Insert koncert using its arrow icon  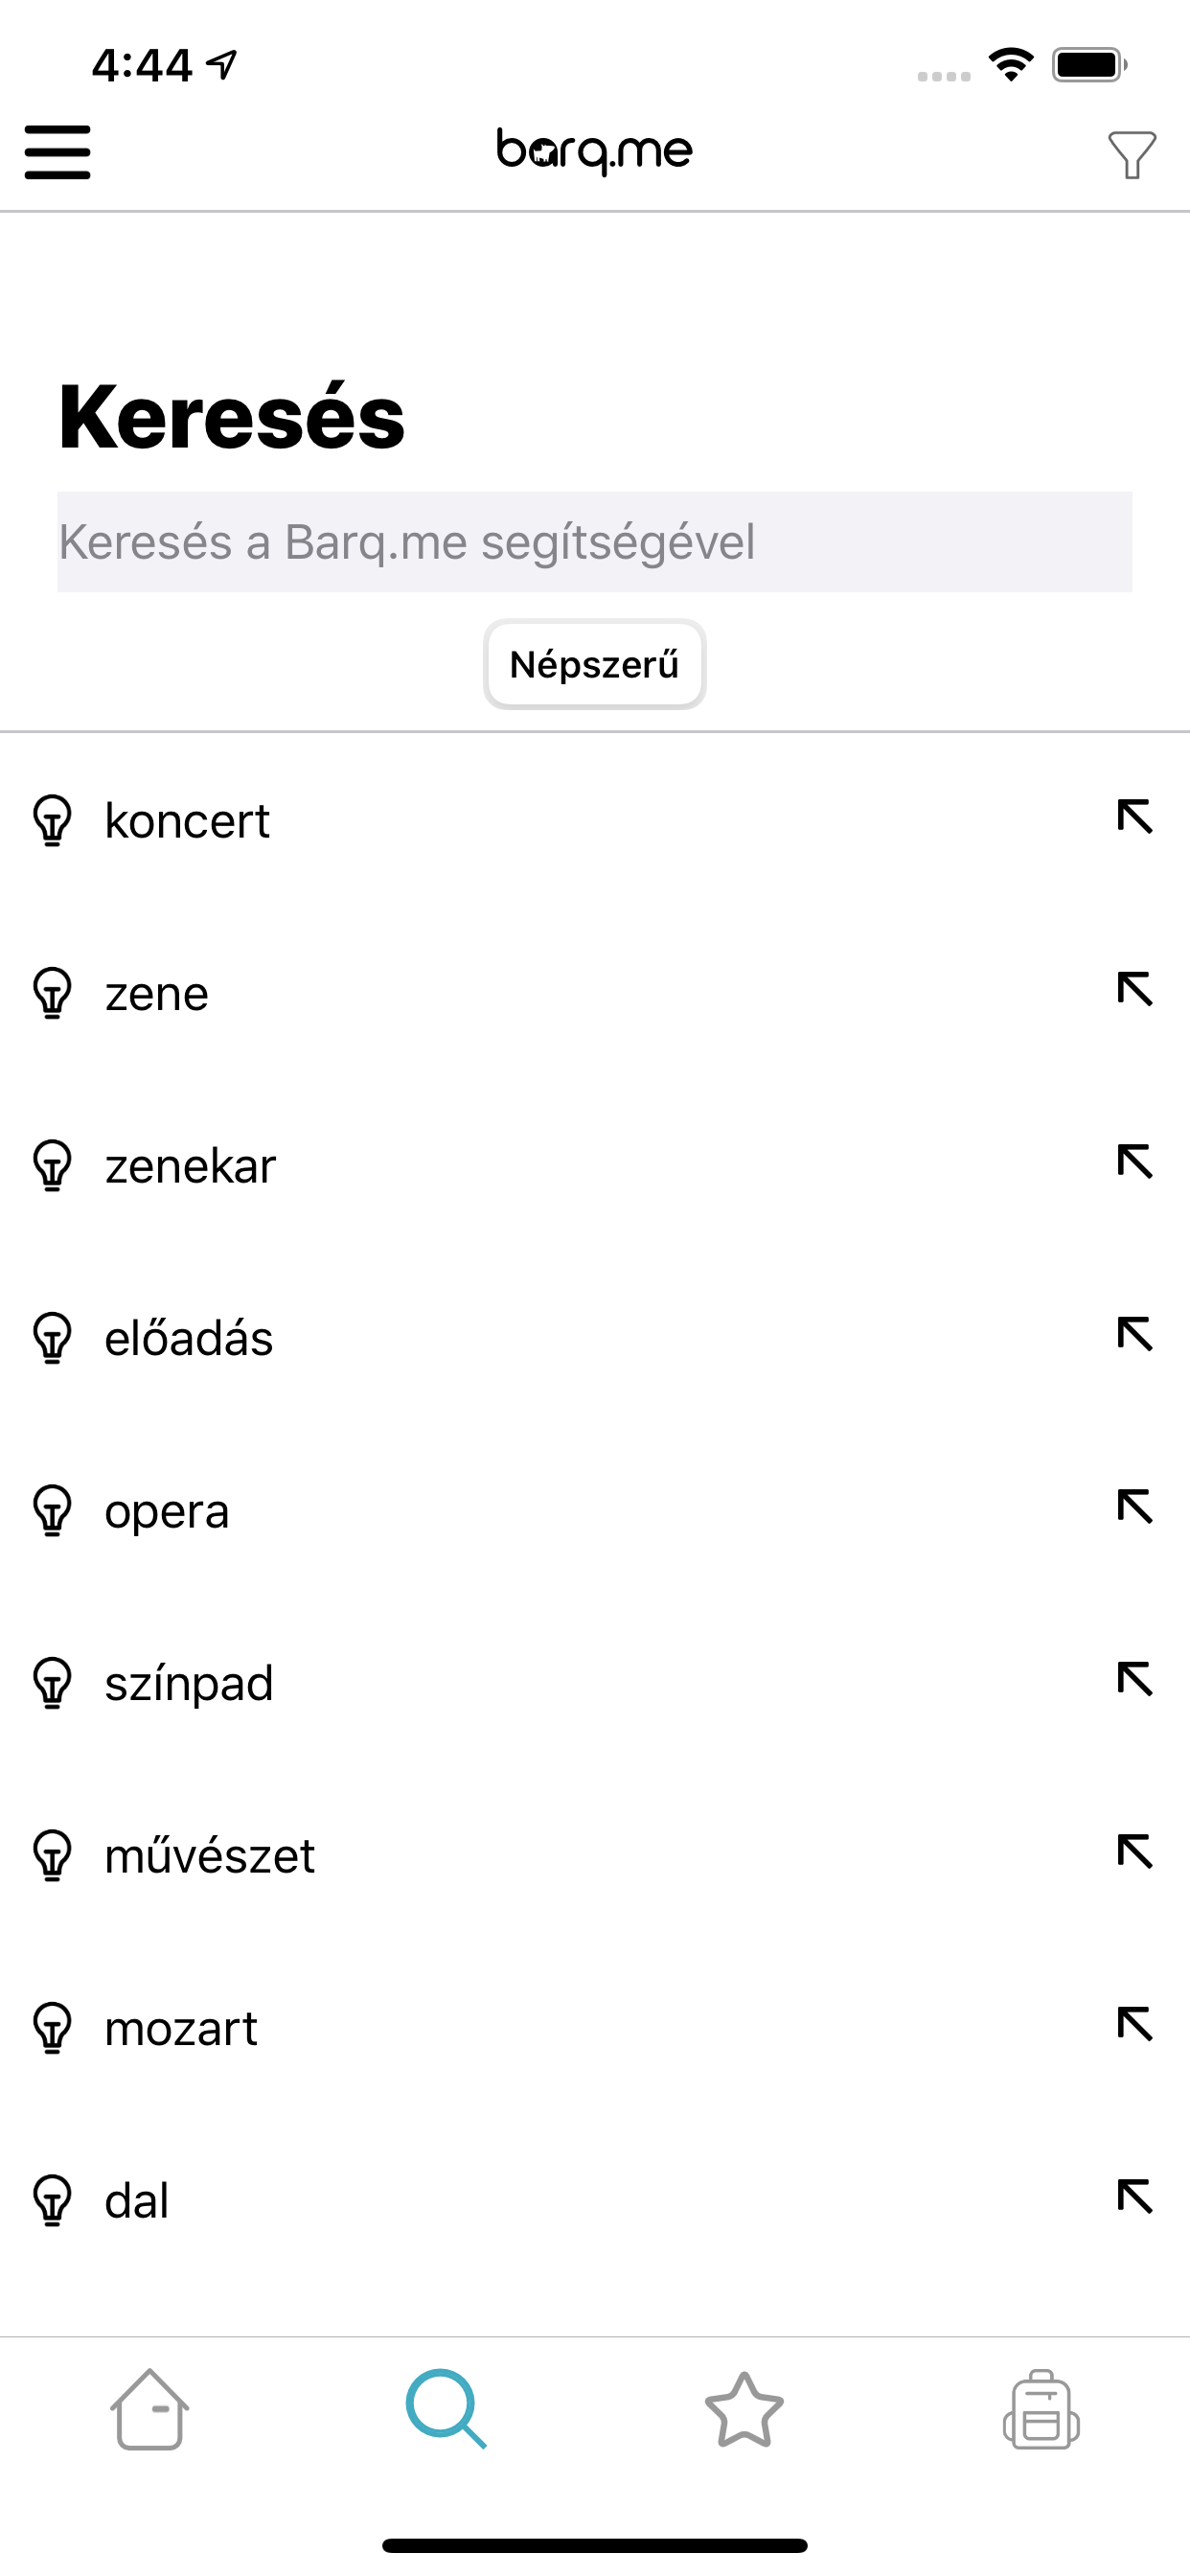[1135, 817]
